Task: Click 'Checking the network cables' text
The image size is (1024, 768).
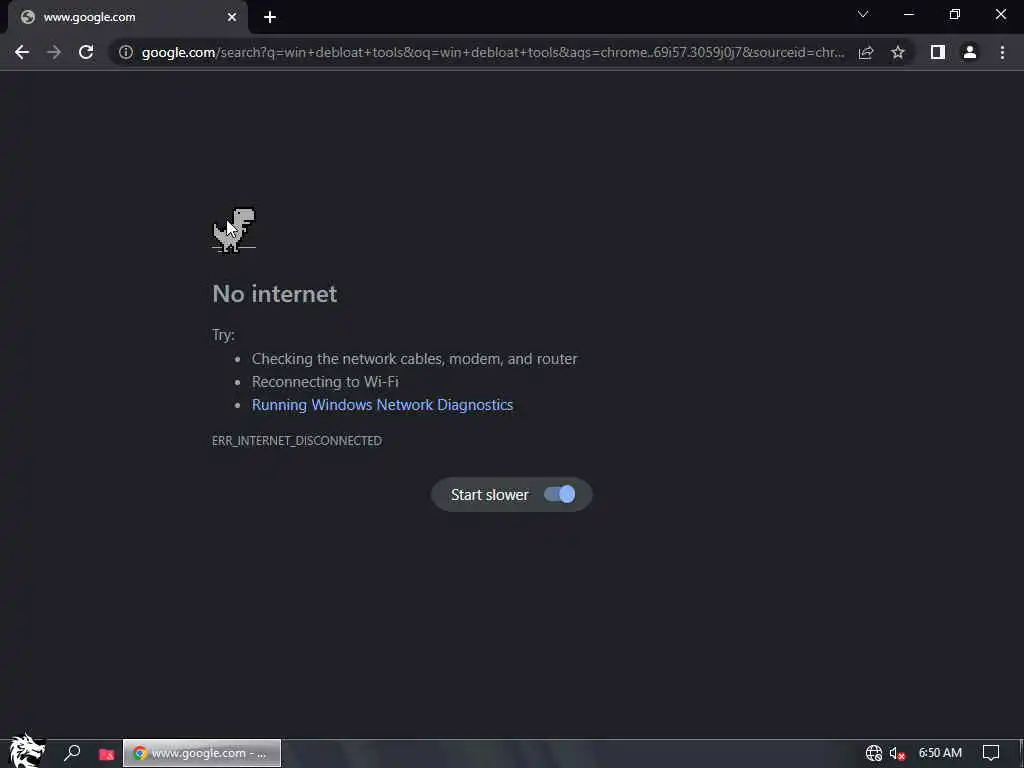Action: click(x=414, y=359)
